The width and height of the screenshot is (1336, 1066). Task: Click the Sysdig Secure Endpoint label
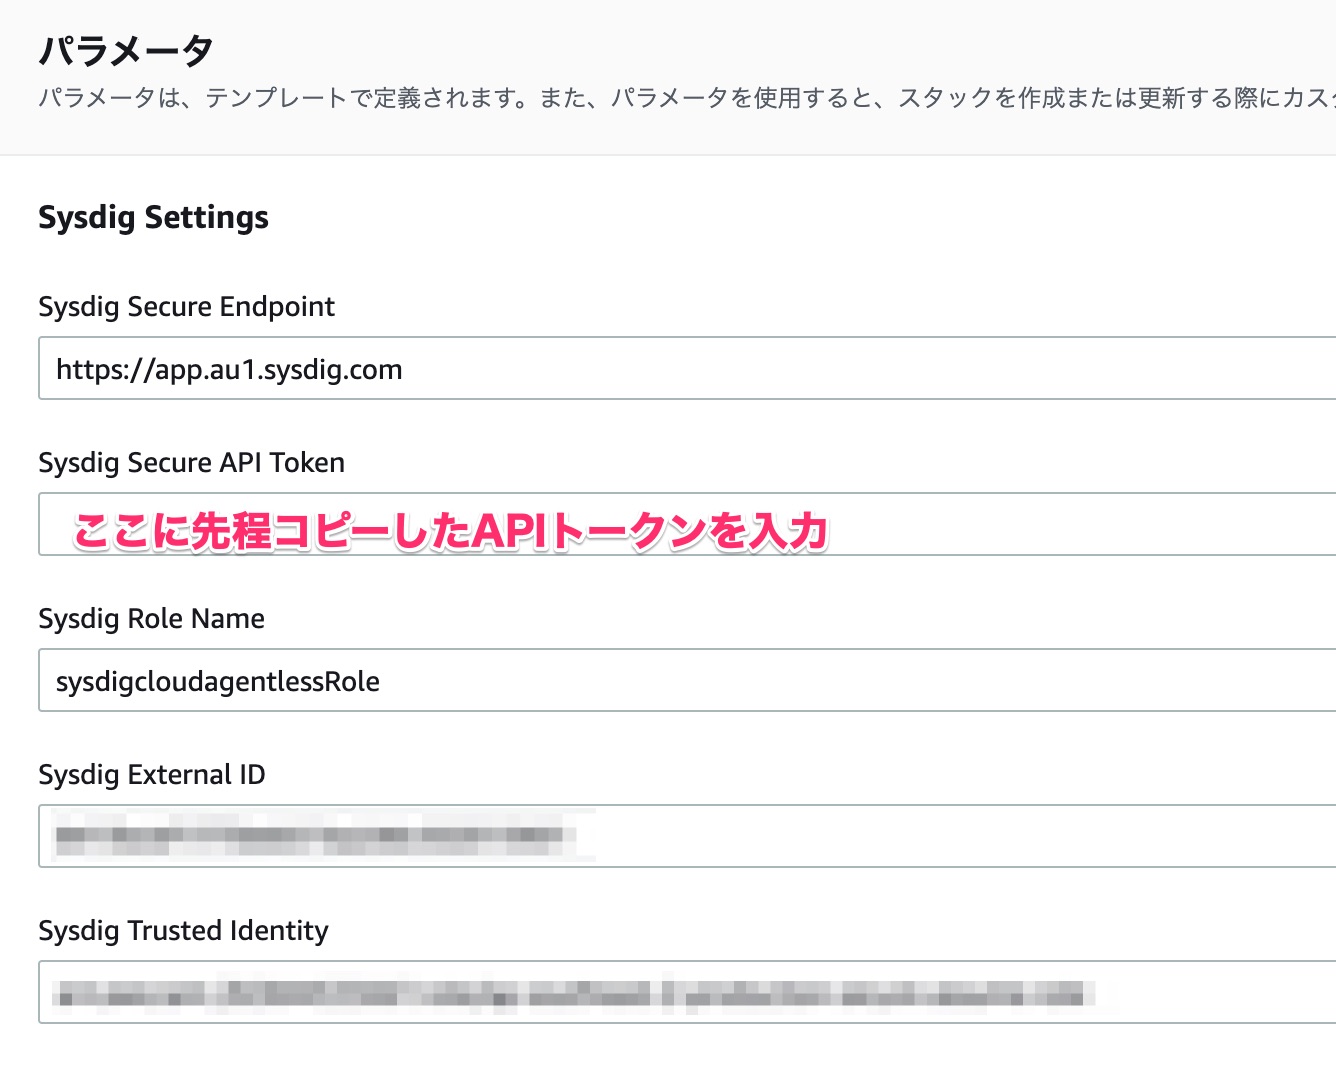186,306
